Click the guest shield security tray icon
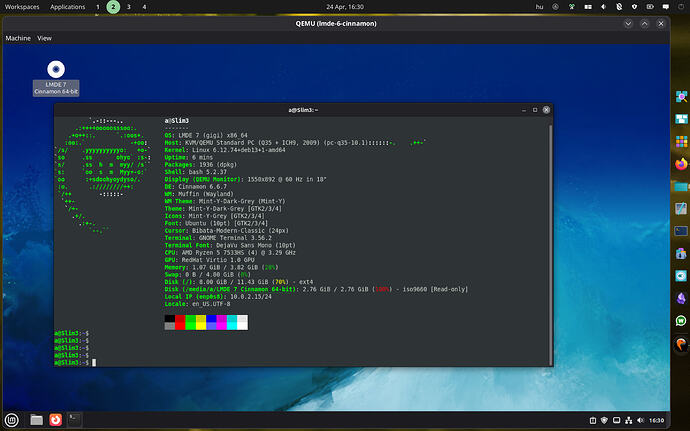 [x=605, y=420]
